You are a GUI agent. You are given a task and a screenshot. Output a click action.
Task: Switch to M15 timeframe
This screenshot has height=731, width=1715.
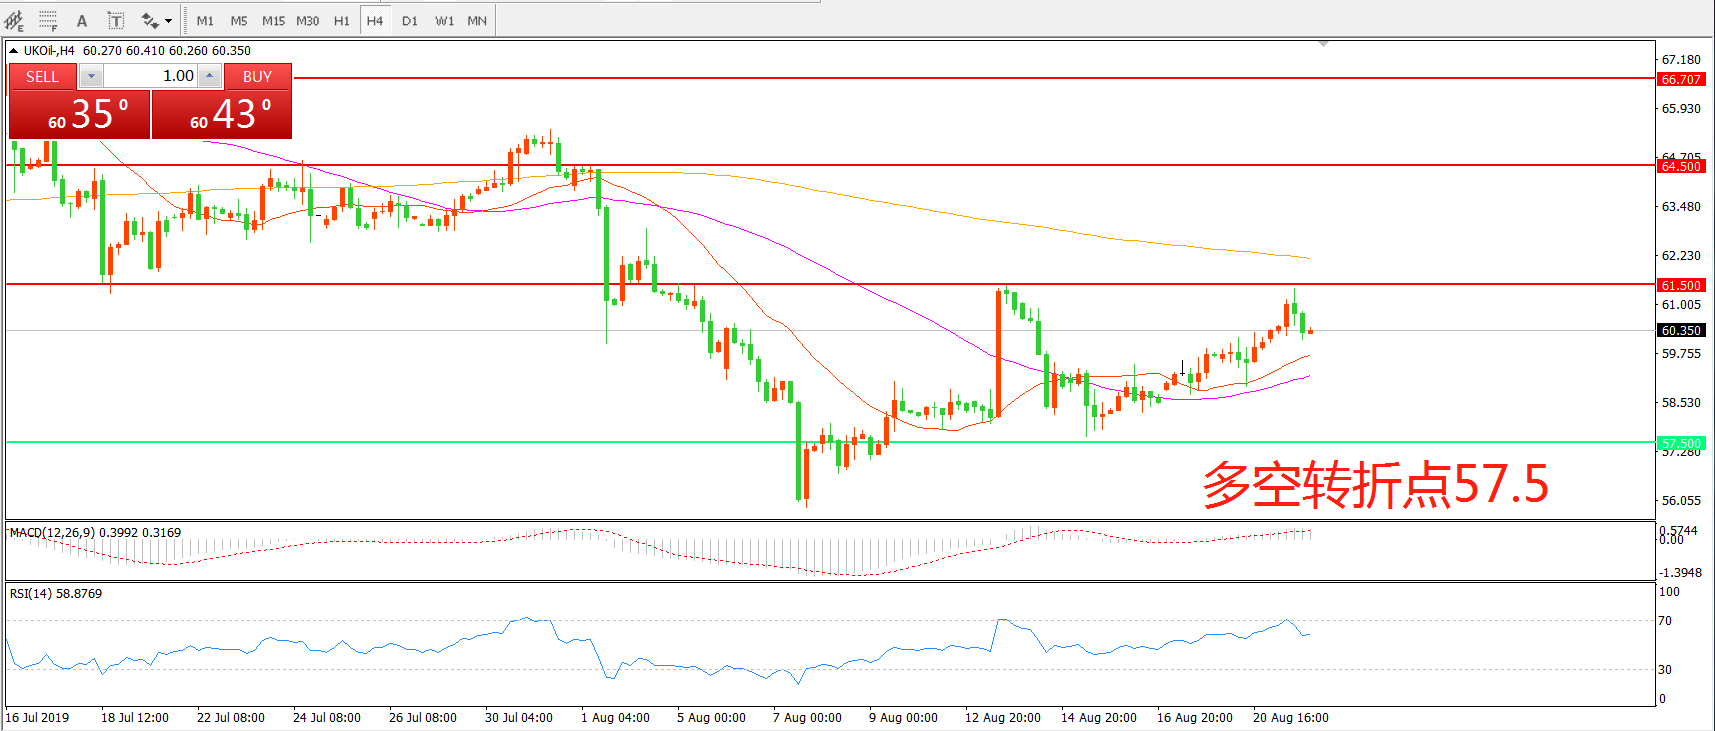coord(273,21)
